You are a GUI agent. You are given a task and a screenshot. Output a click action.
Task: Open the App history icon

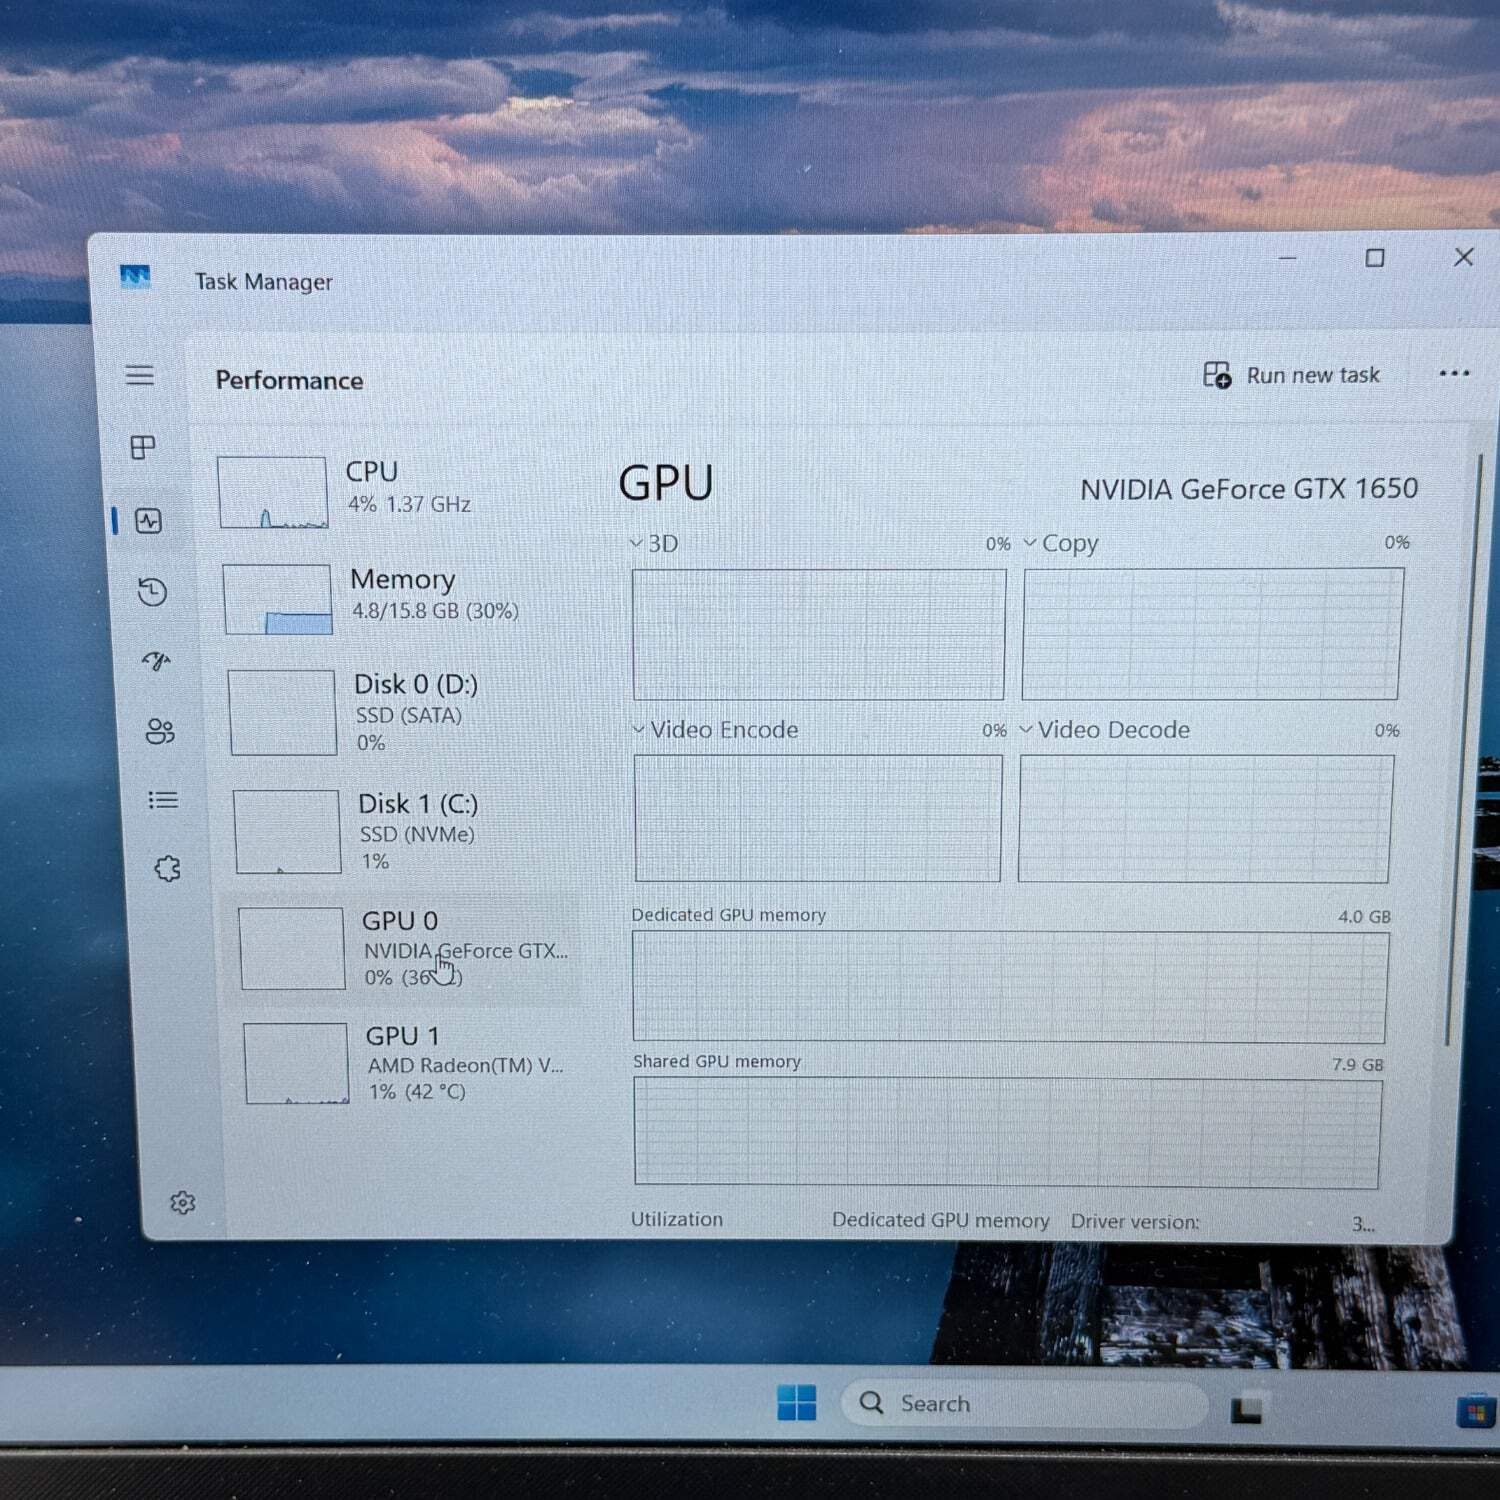coord(152,592)
